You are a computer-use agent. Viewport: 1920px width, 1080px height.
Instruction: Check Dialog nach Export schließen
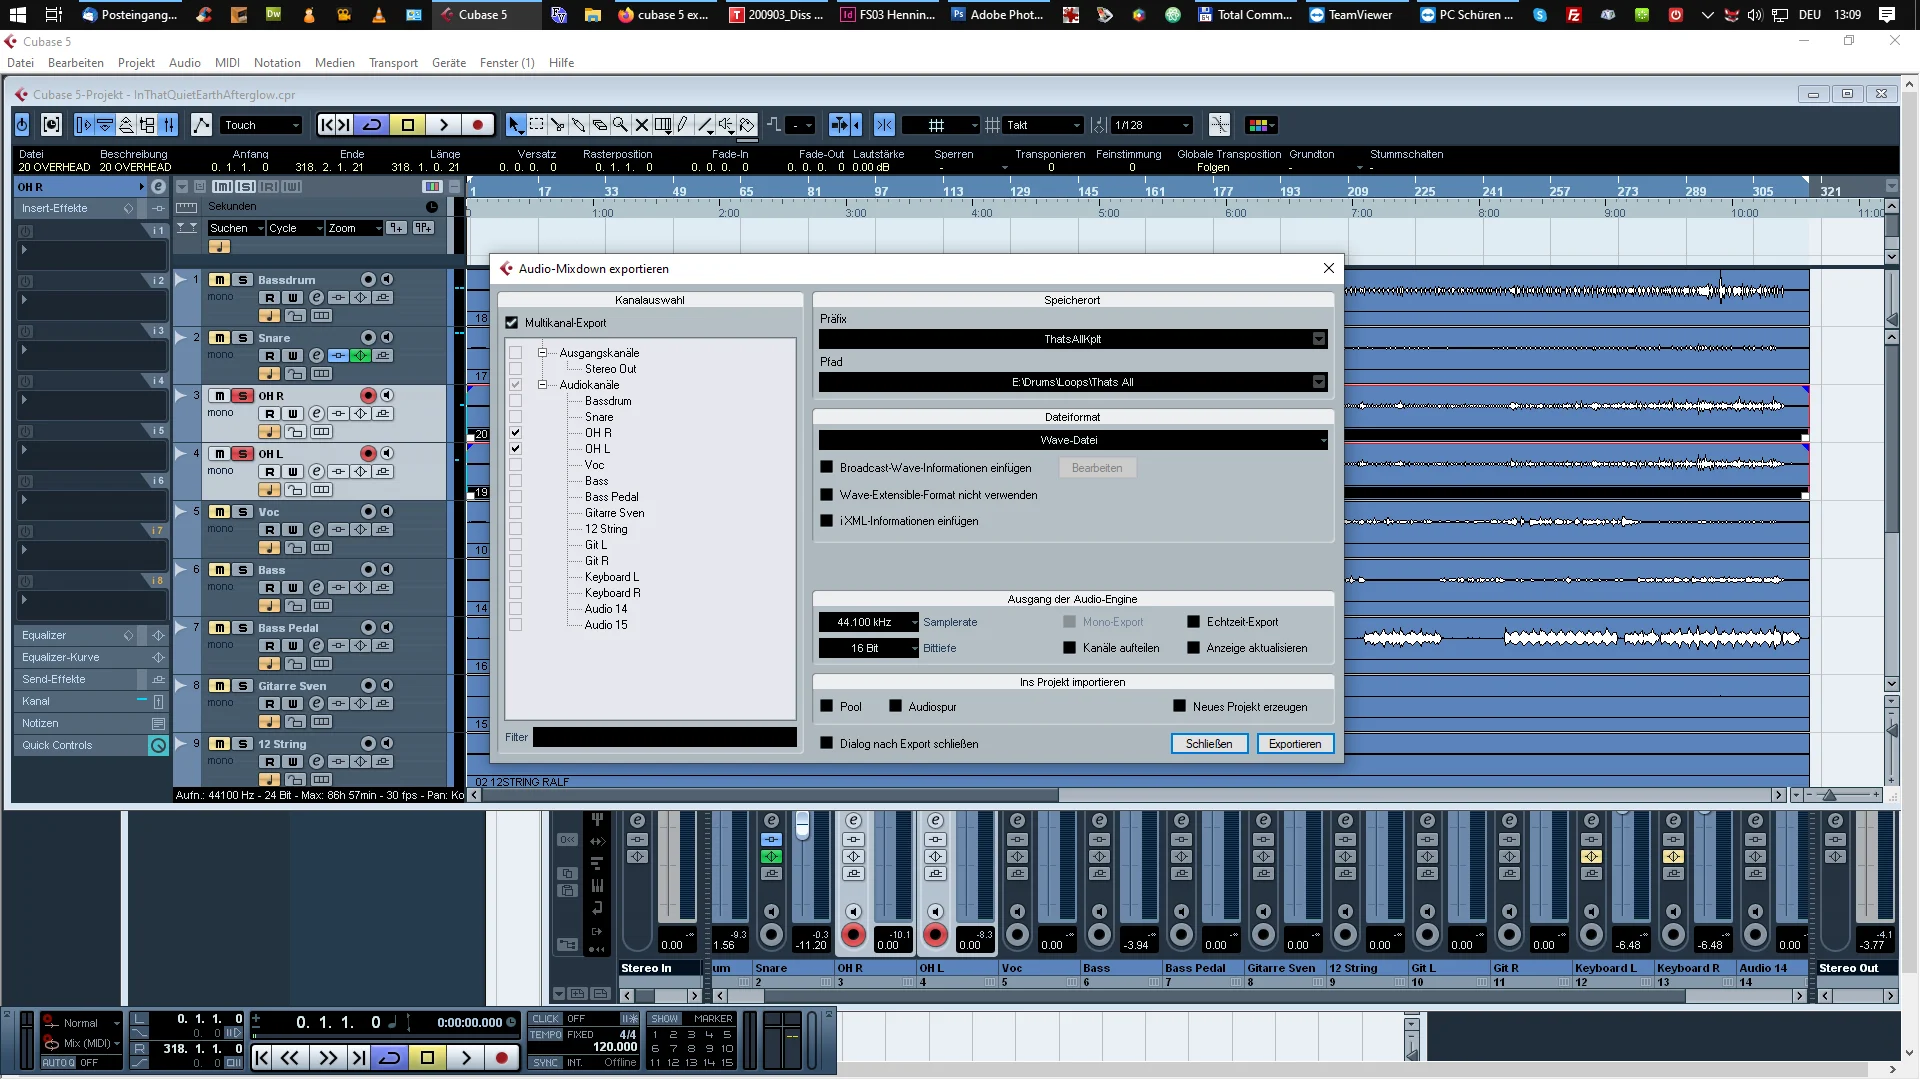click(826, 744)
